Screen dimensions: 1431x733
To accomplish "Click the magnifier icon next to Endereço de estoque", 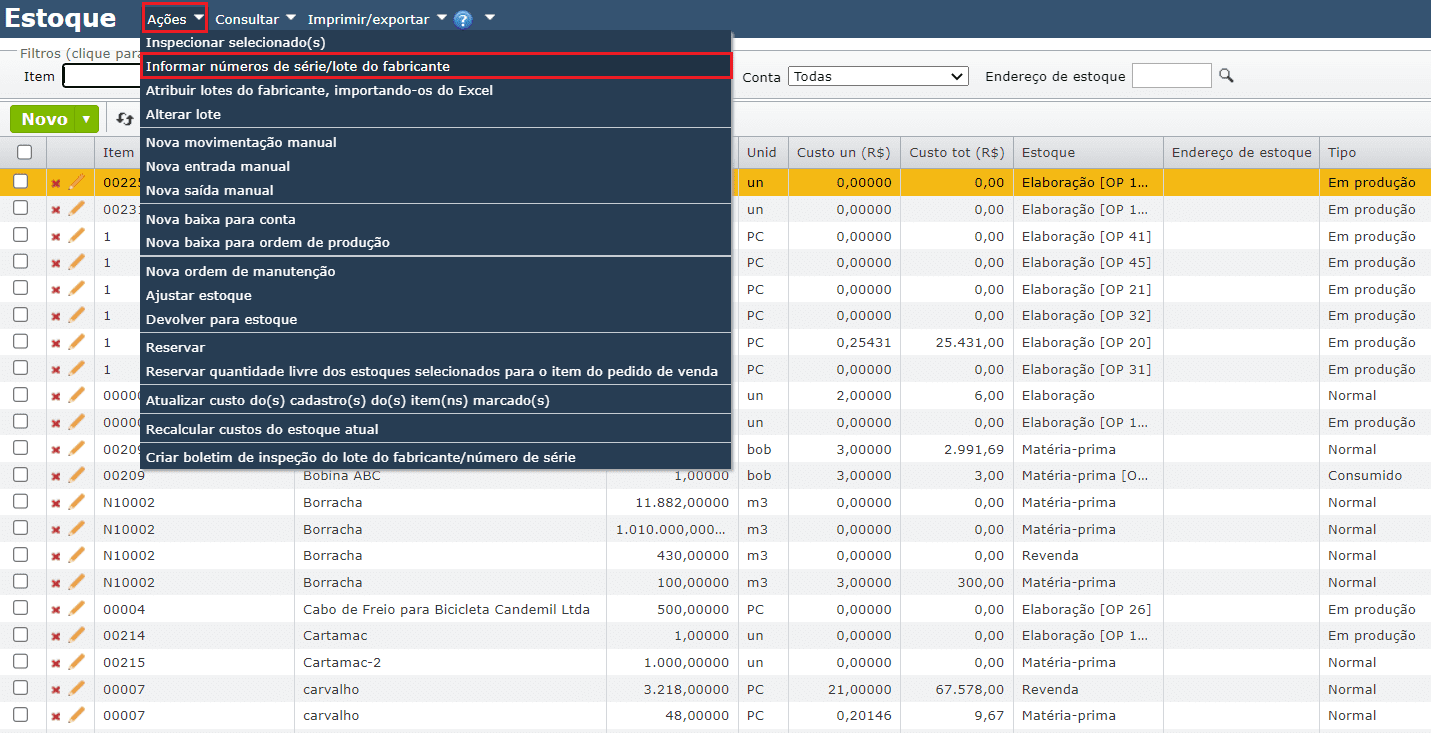I will [1226, 76].
